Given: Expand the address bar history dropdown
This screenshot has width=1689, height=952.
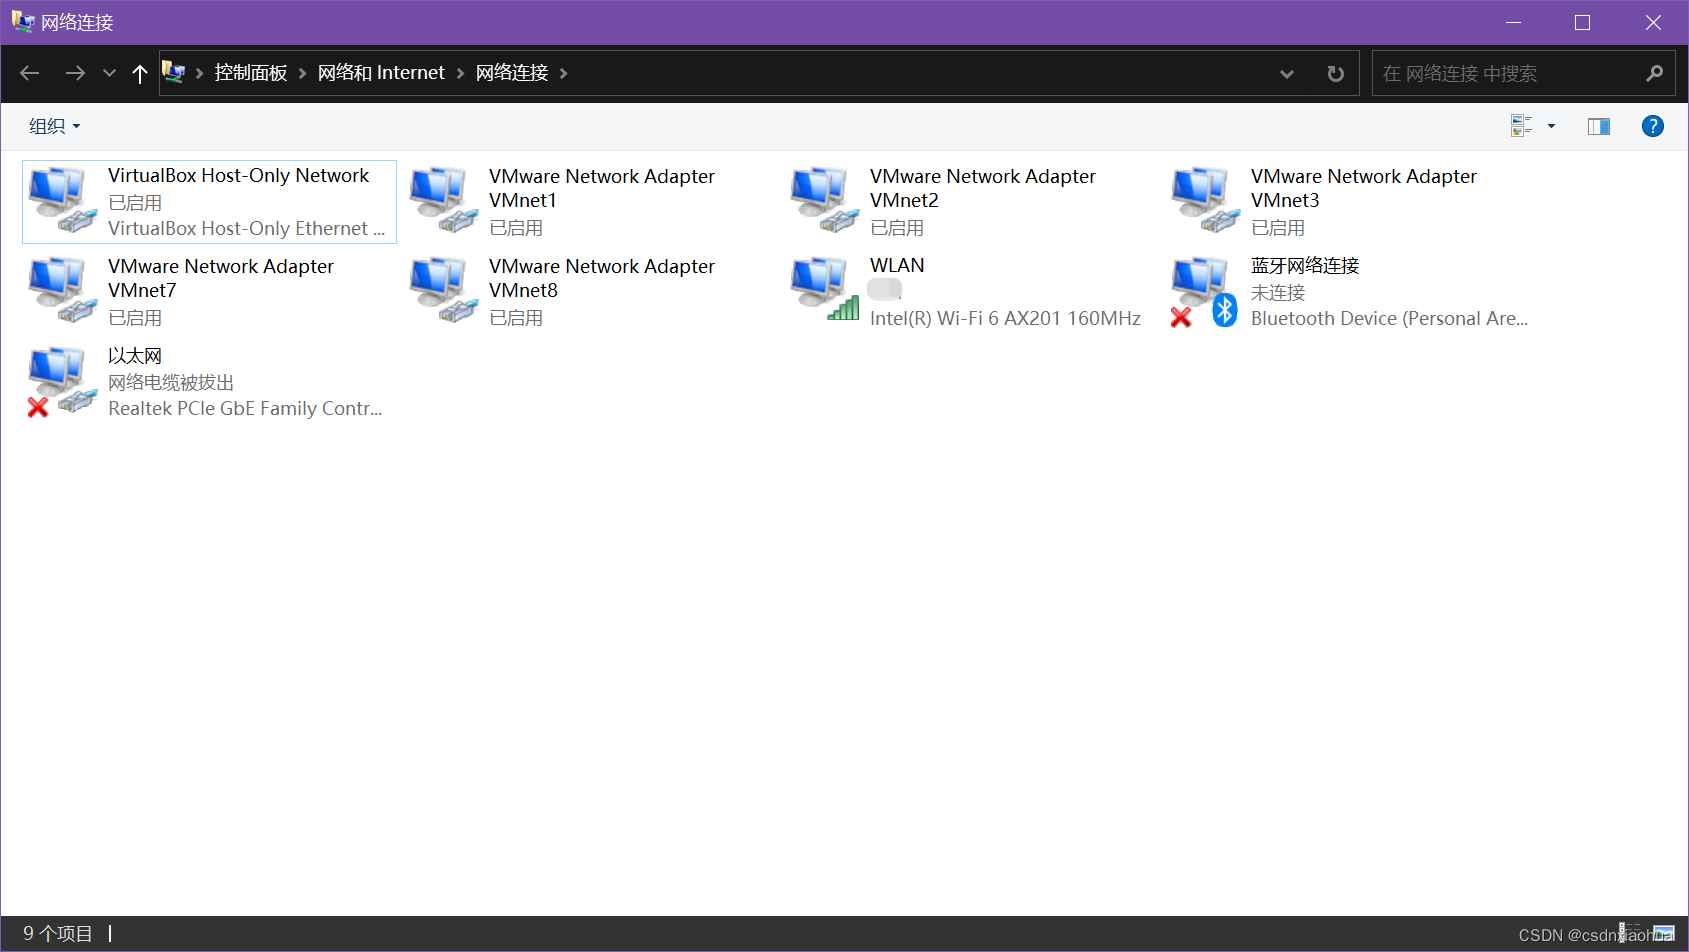Looking at the screenshot, I should [1287, 73].
